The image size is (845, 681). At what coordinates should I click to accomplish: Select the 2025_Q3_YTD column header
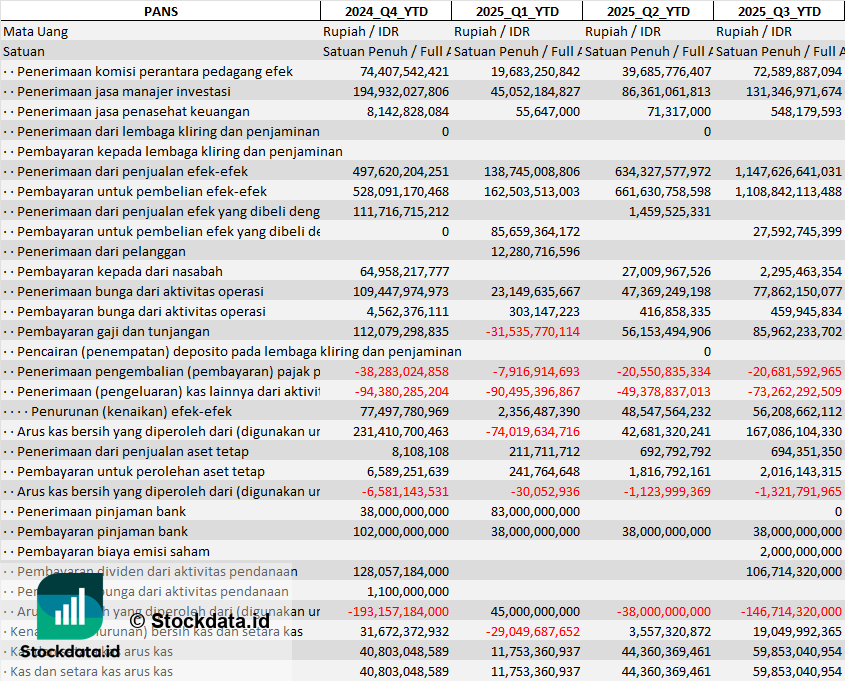(779, 11)
